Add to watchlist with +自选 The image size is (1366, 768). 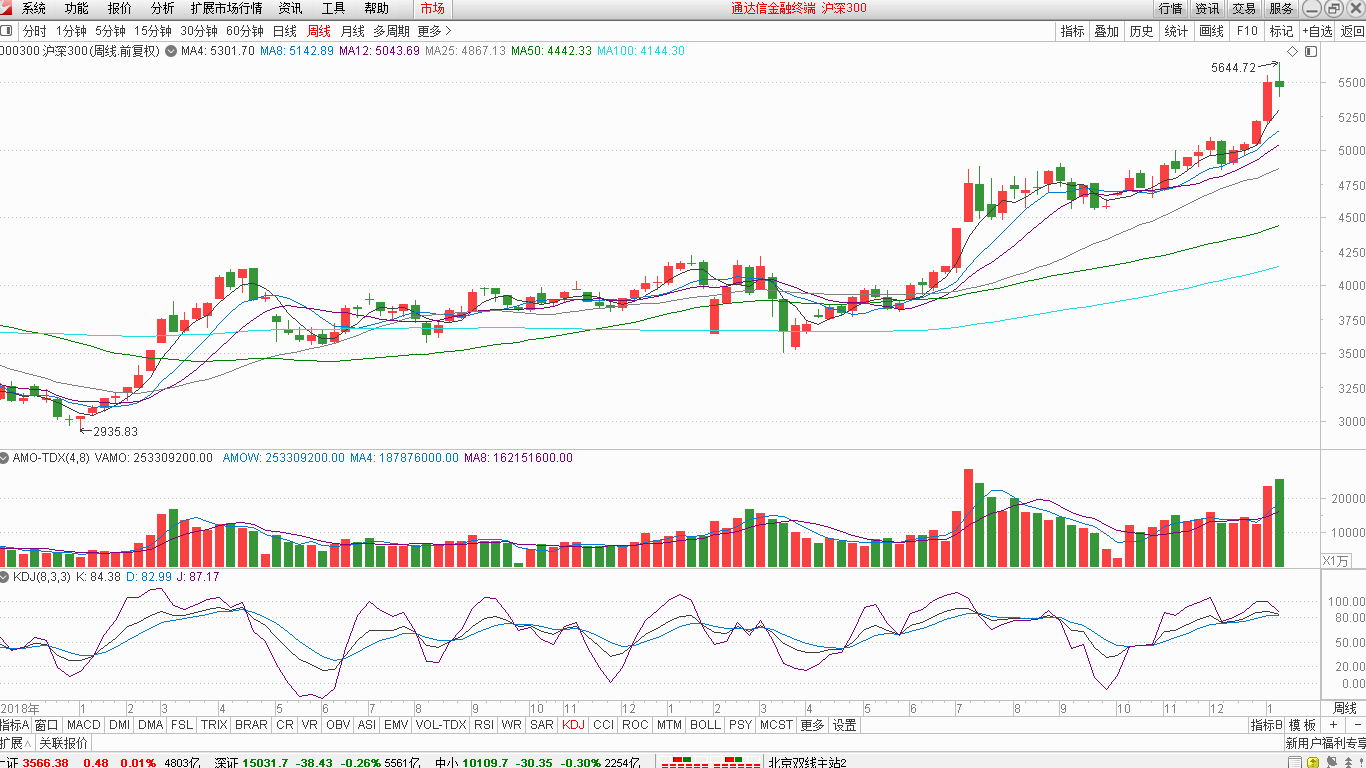coord(1317,31)
